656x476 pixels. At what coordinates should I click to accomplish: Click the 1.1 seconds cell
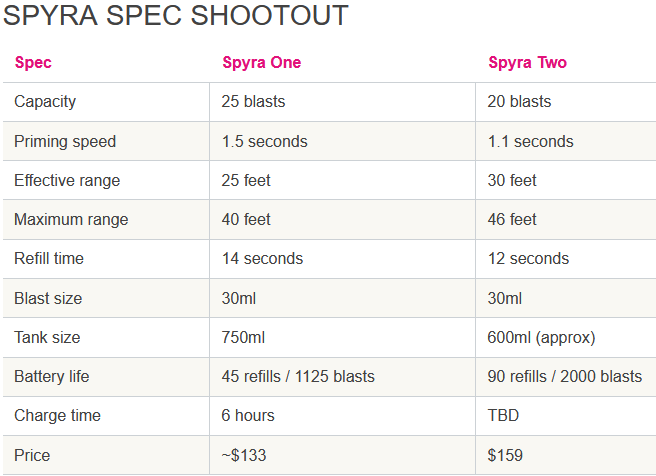(x=530, y=141)
